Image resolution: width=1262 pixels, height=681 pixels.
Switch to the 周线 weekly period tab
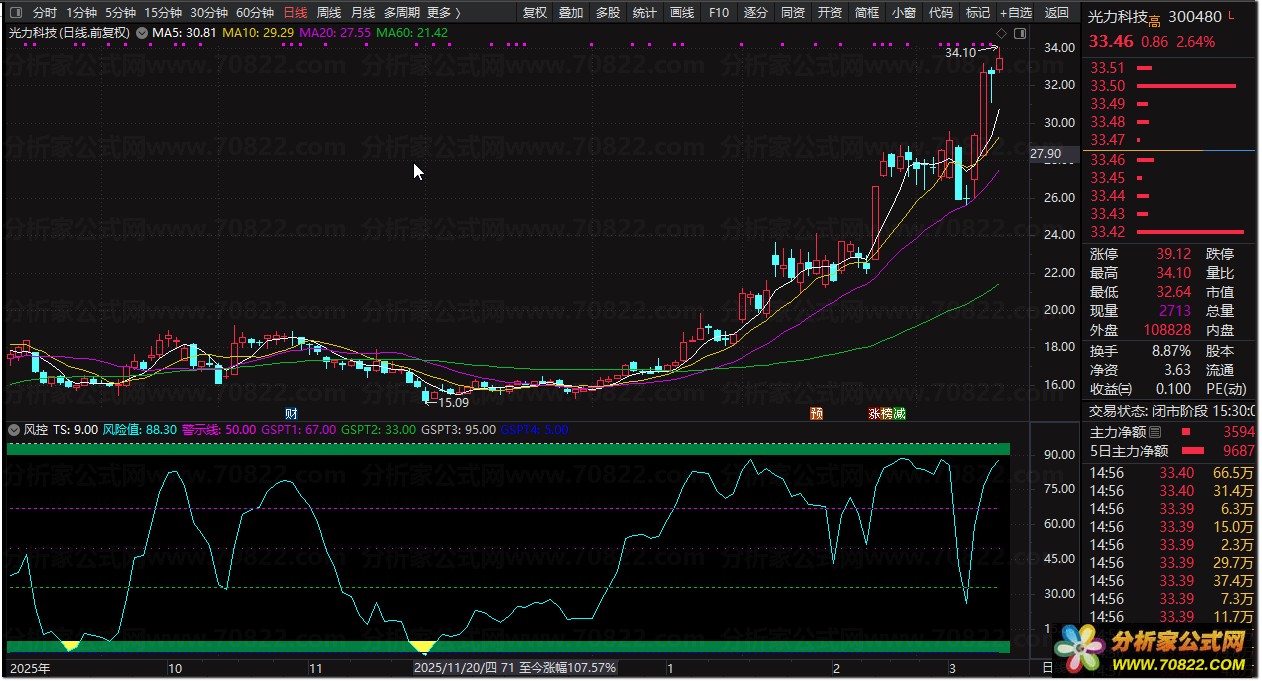[329, 13]
